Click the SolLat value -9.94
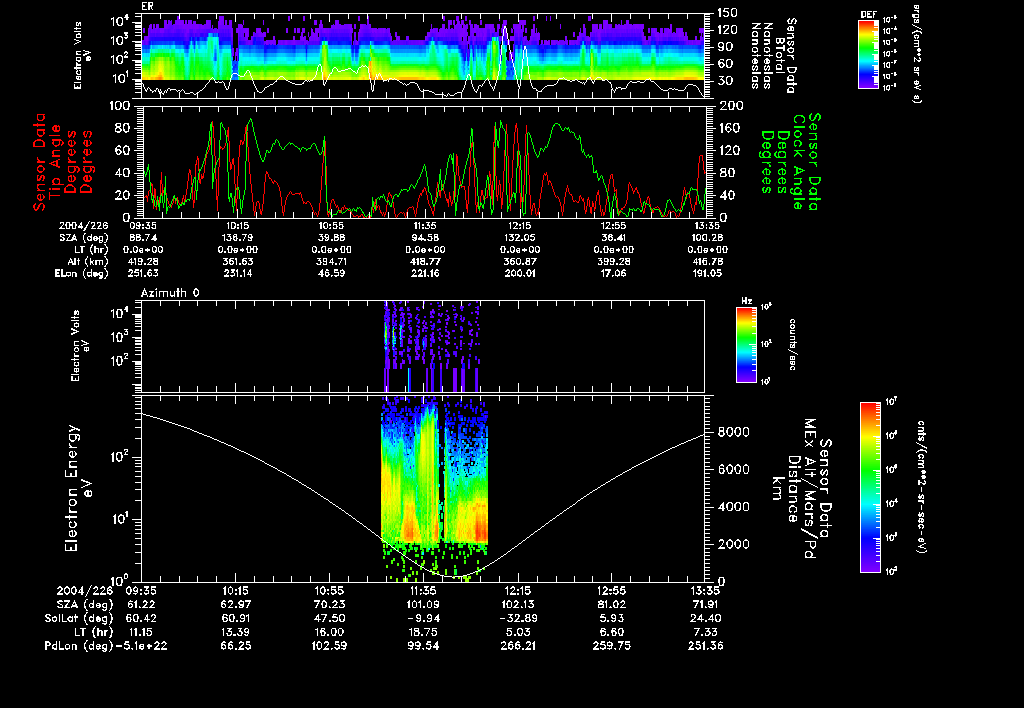Viewport: 1024px width, 708px height. click(423, 618)
